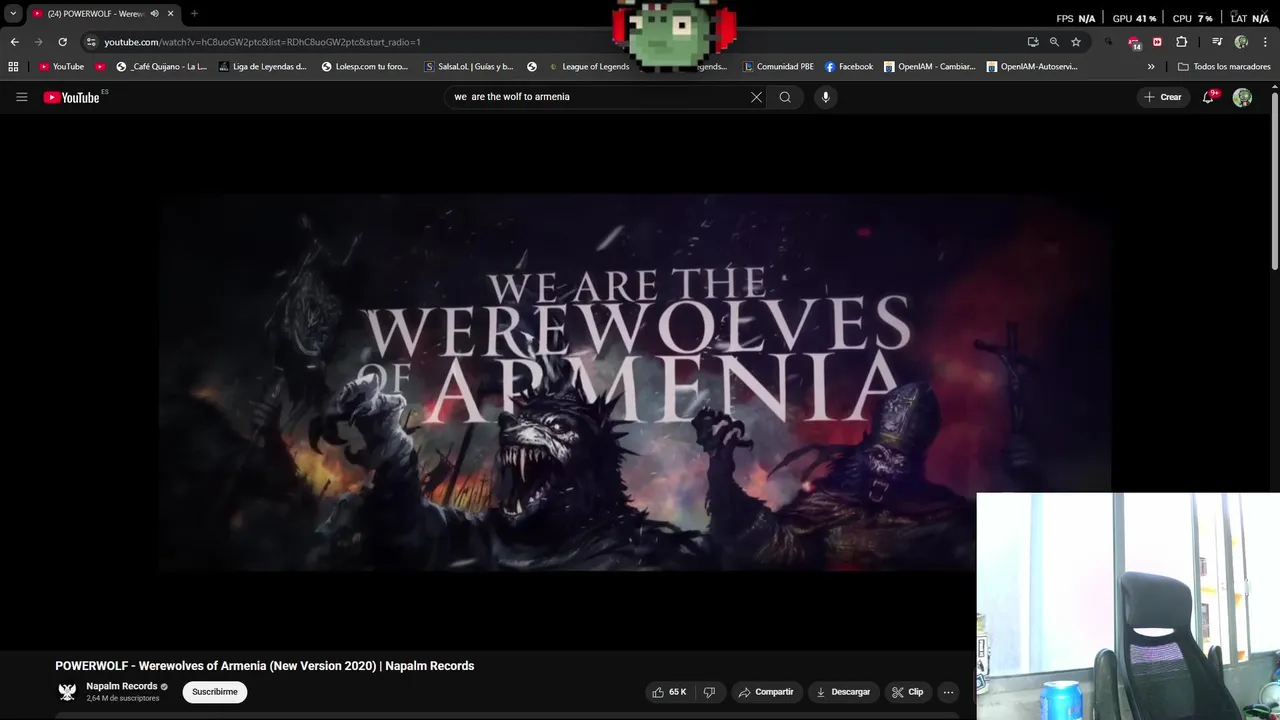Open the red fast-forward extension icon
Image resolution: width=1280 pixels, height=720 pixels.
[1157, 42]
